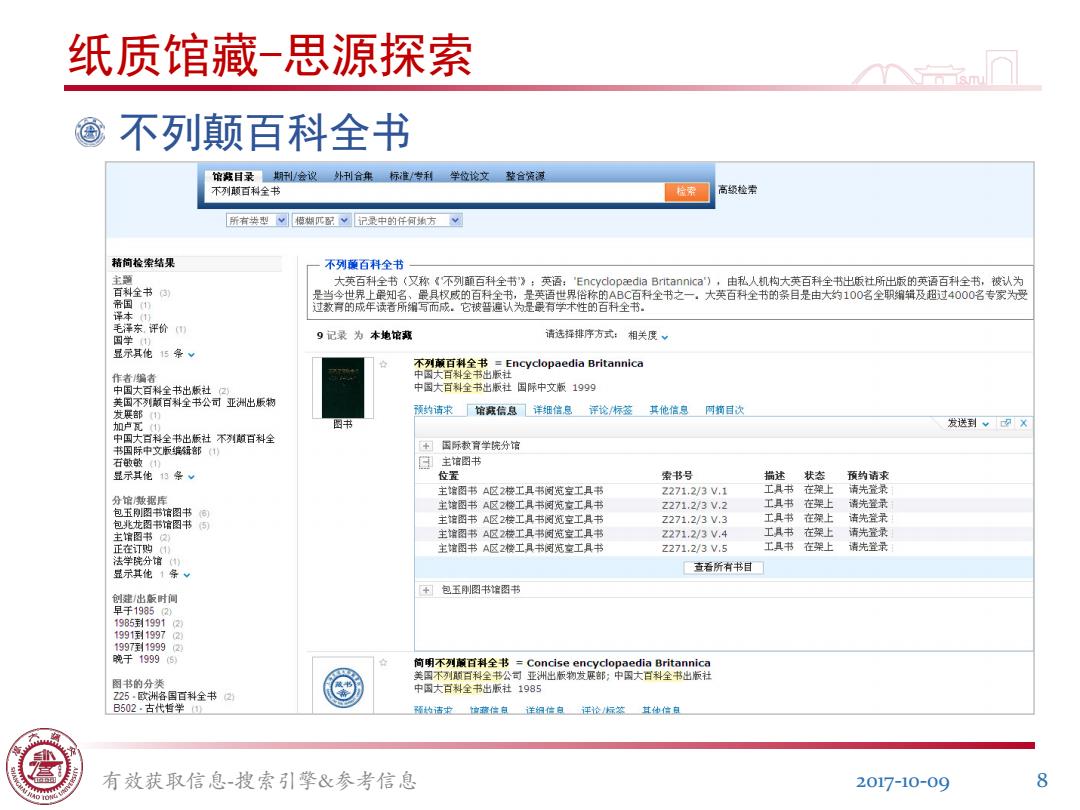Click call number Z271.2/3 V.2
Viewport: 1080px width, 810px height.
click(694, 505)
